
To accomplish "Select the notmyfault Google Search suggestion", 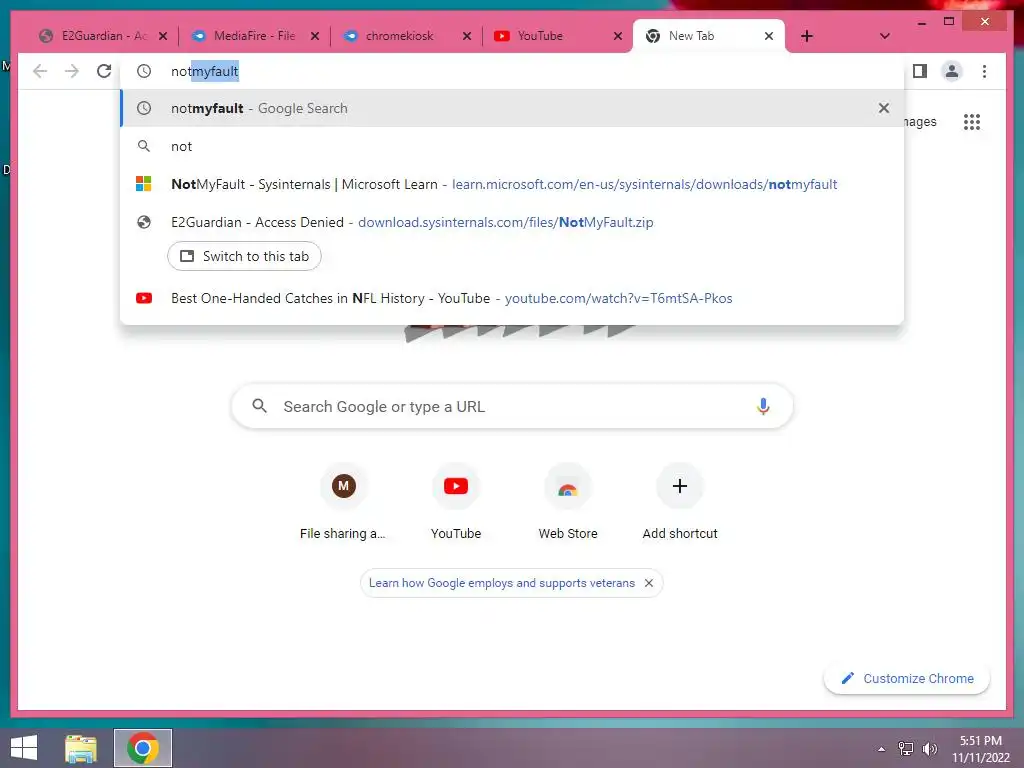I will pos(512,108).
